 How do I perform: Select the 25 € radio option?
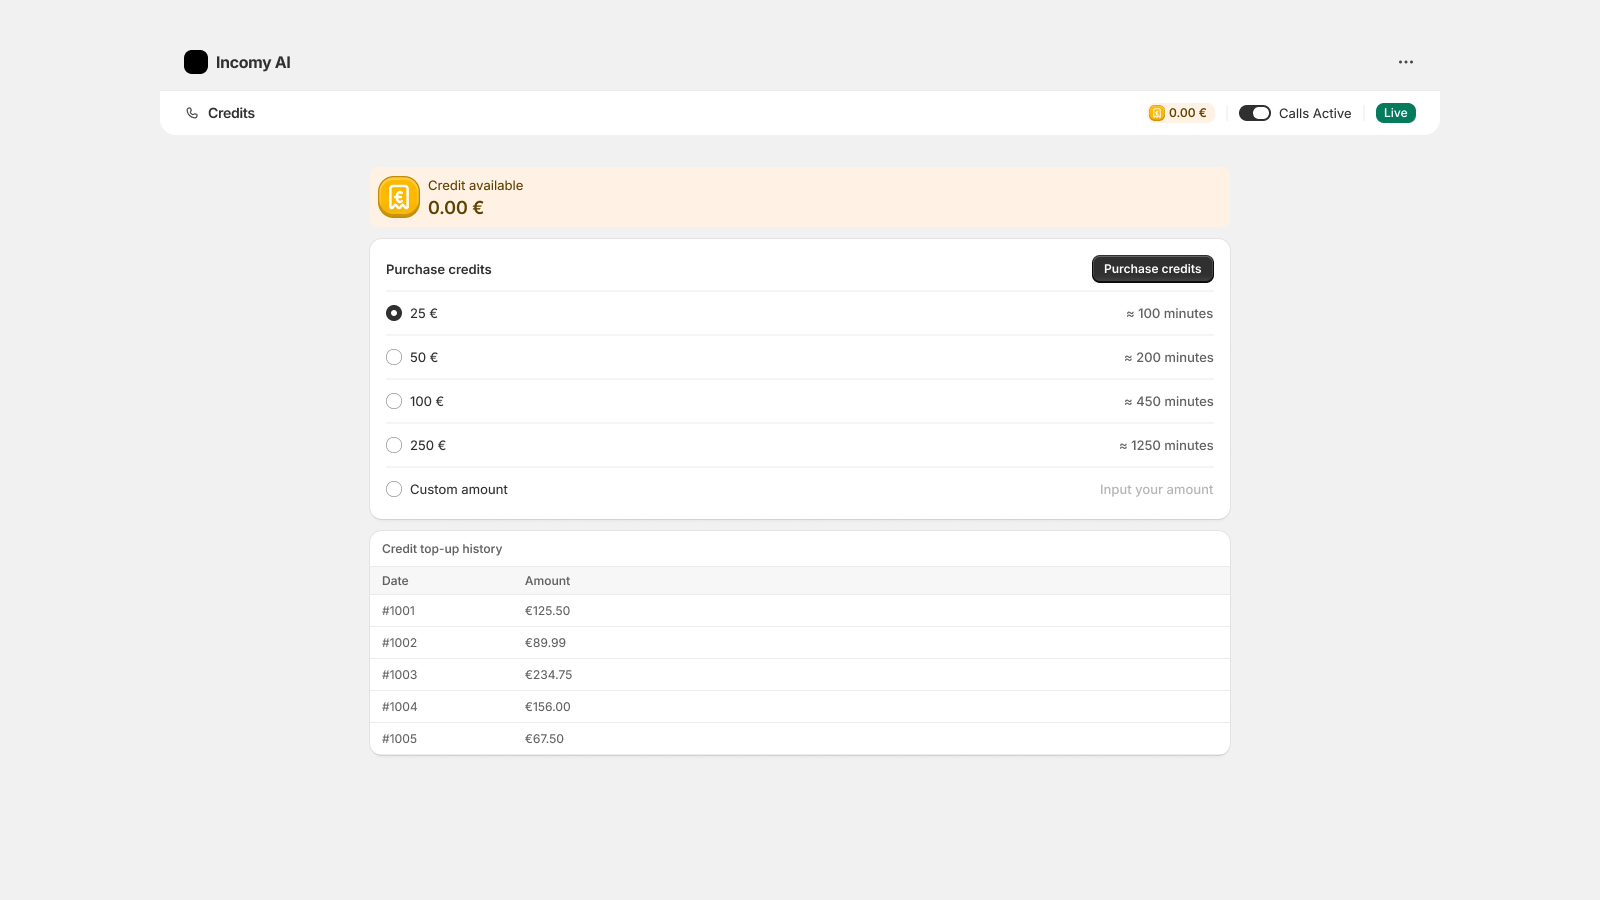pyautogui.click(x=394, y=313)
